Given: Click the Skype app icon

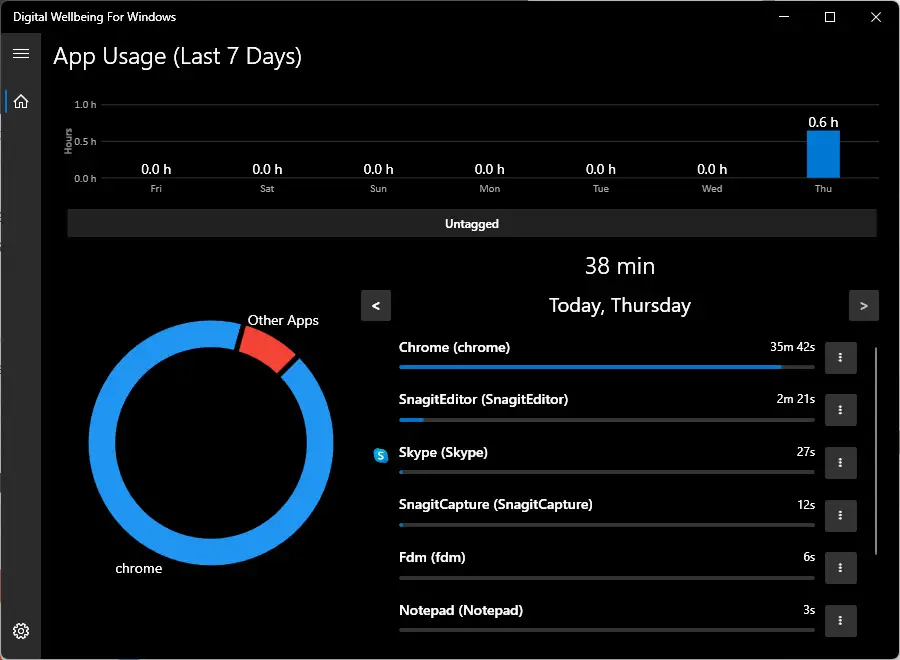Looking at the screenshot, I should pos(381,456).
